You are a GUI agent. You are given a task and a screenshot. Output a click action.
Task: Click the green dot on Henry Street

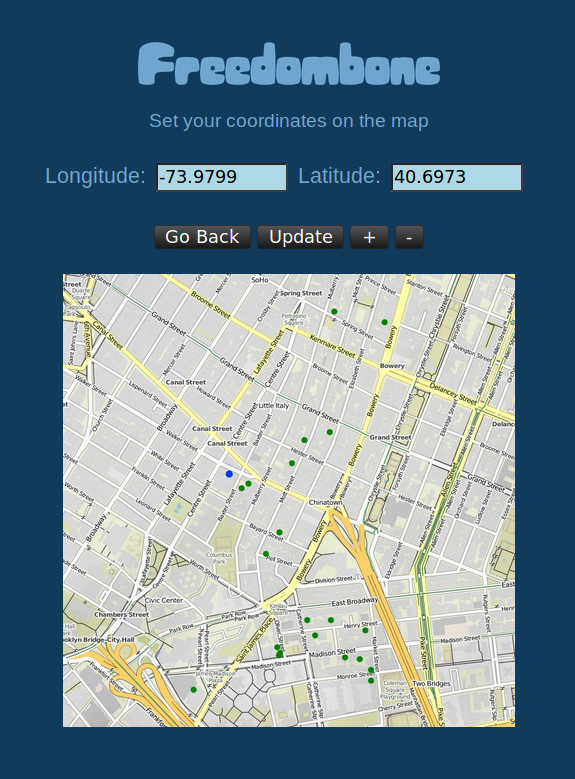(365, 630)
